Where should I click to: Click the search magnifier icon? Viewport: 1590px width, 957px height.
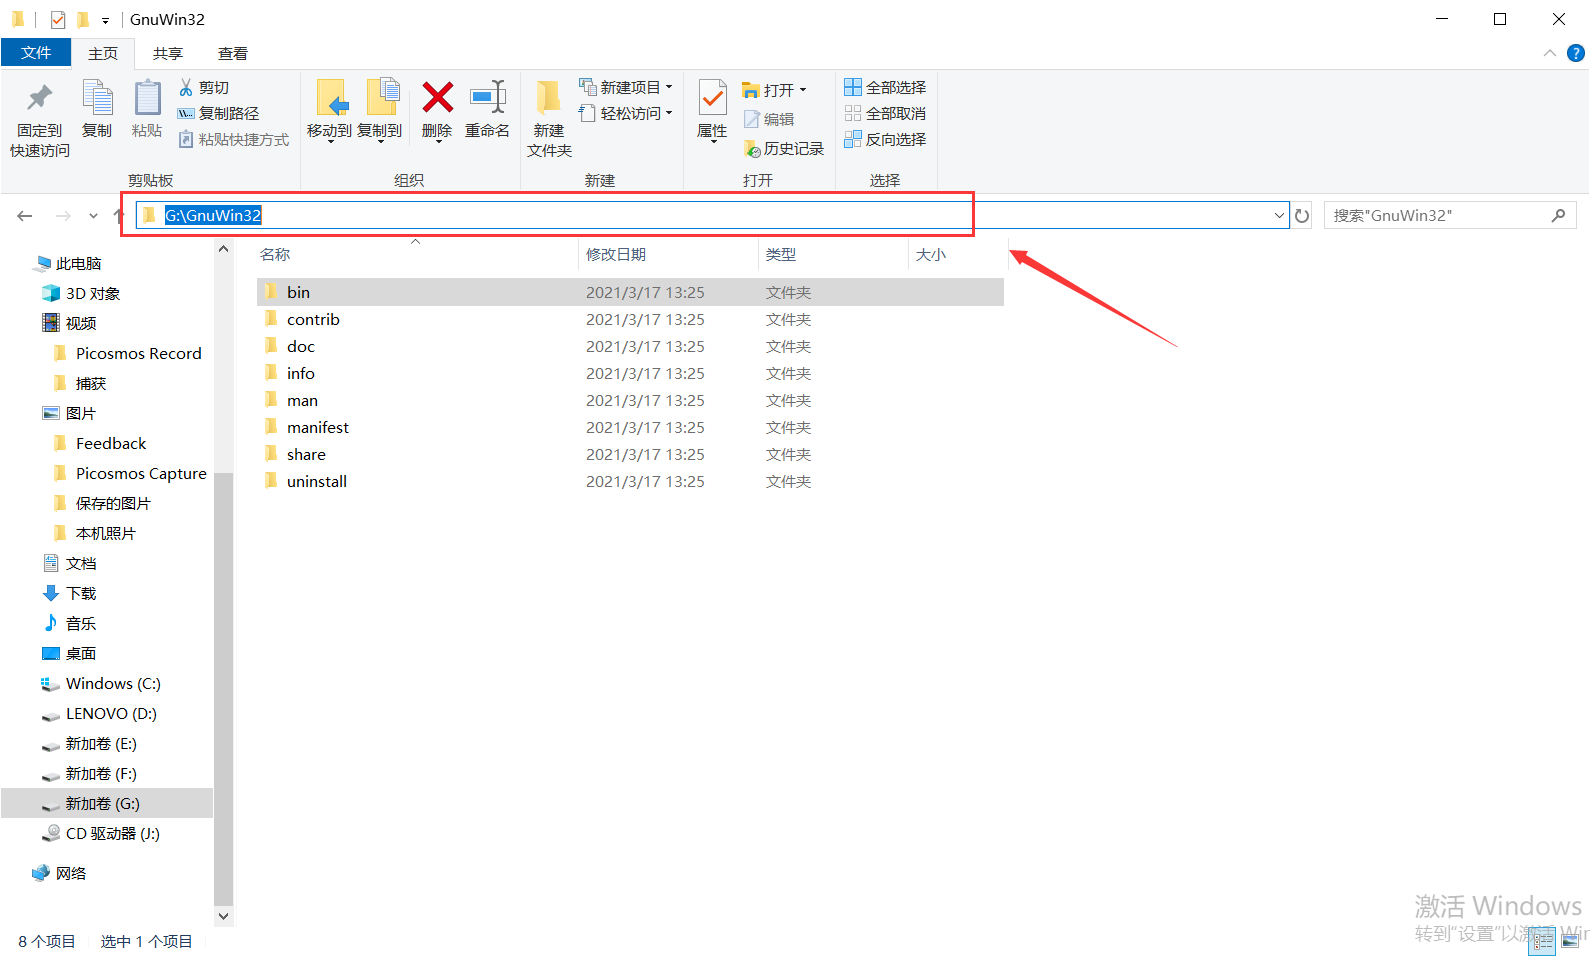(1559, 216)
